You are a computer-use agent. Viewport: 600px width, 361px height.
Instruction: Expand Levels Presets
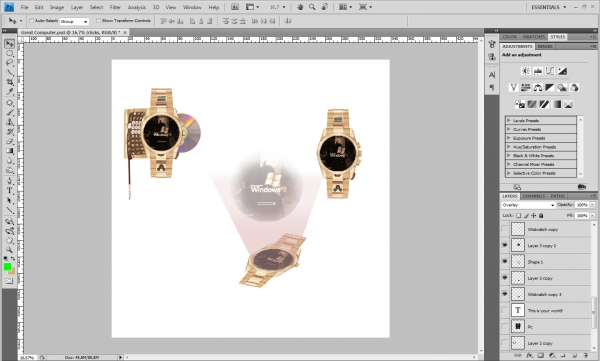point(509,120)
